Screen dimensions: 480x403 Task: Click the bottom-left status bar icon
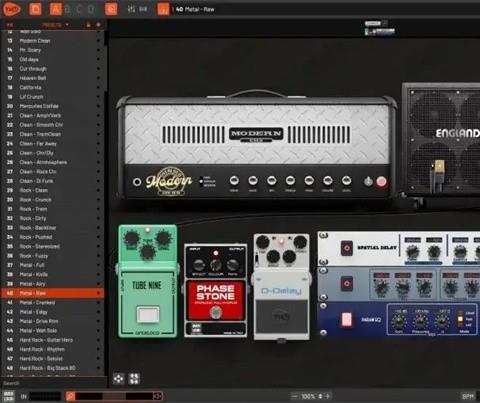coord(9,396)
